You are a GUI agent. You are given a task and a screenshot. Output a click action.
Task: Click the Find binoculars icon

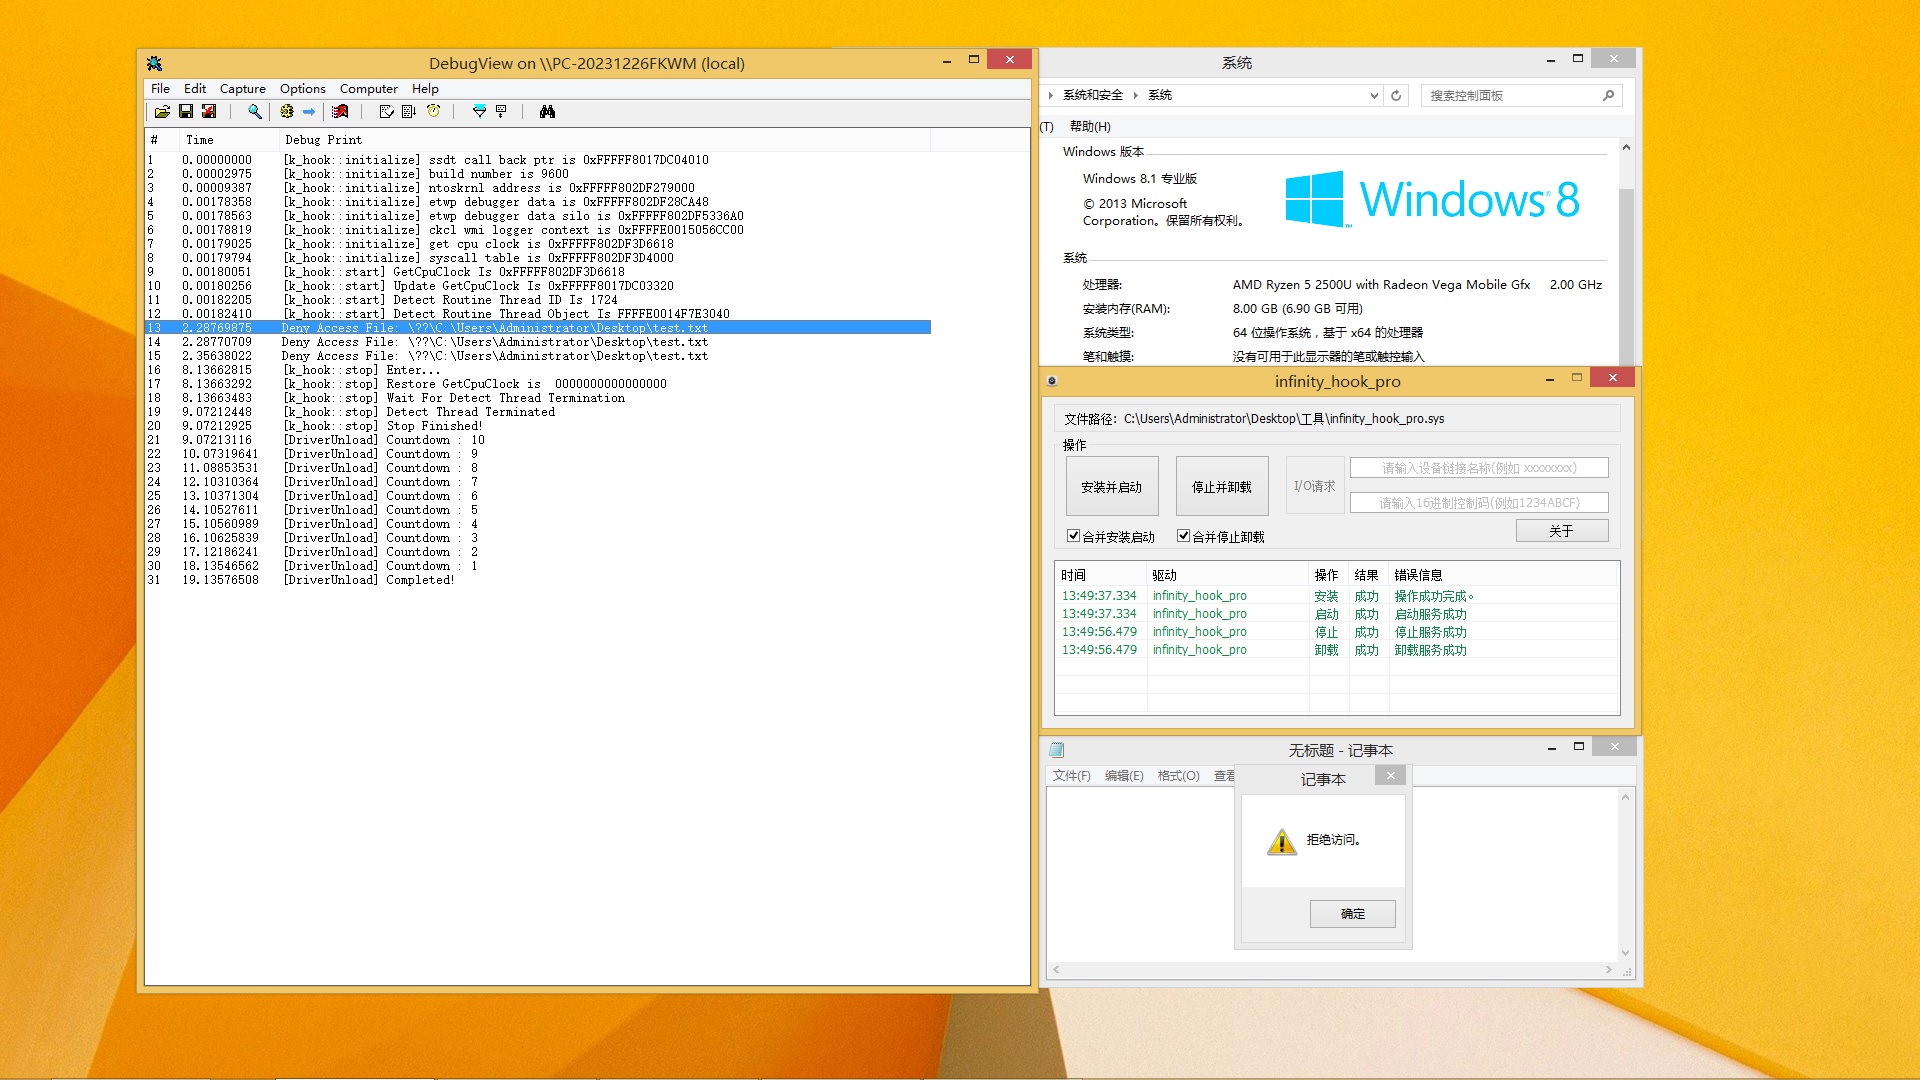[x=547, y=112]
